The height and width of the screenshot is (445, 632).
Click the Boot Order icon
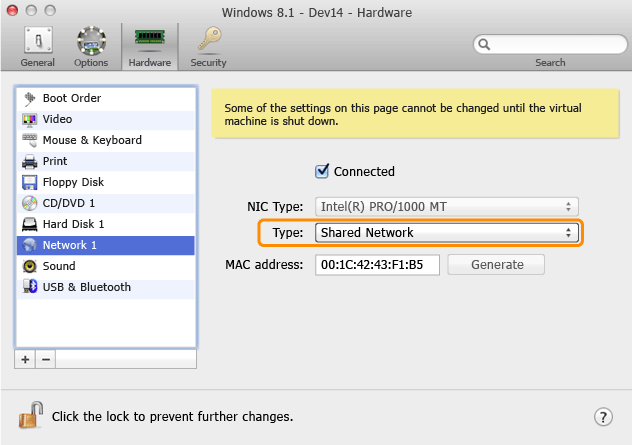tap(29, 98)
